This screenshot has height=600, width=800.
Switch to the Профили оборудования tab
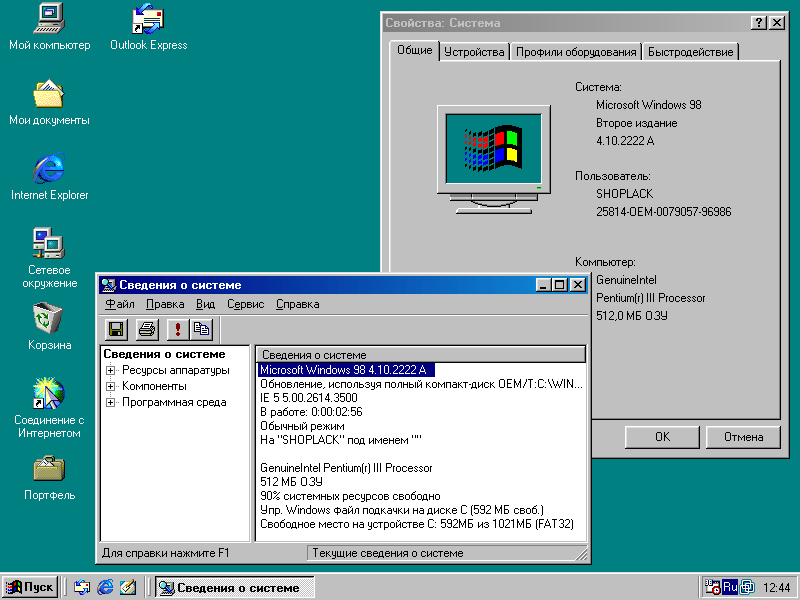click(576, 52)
